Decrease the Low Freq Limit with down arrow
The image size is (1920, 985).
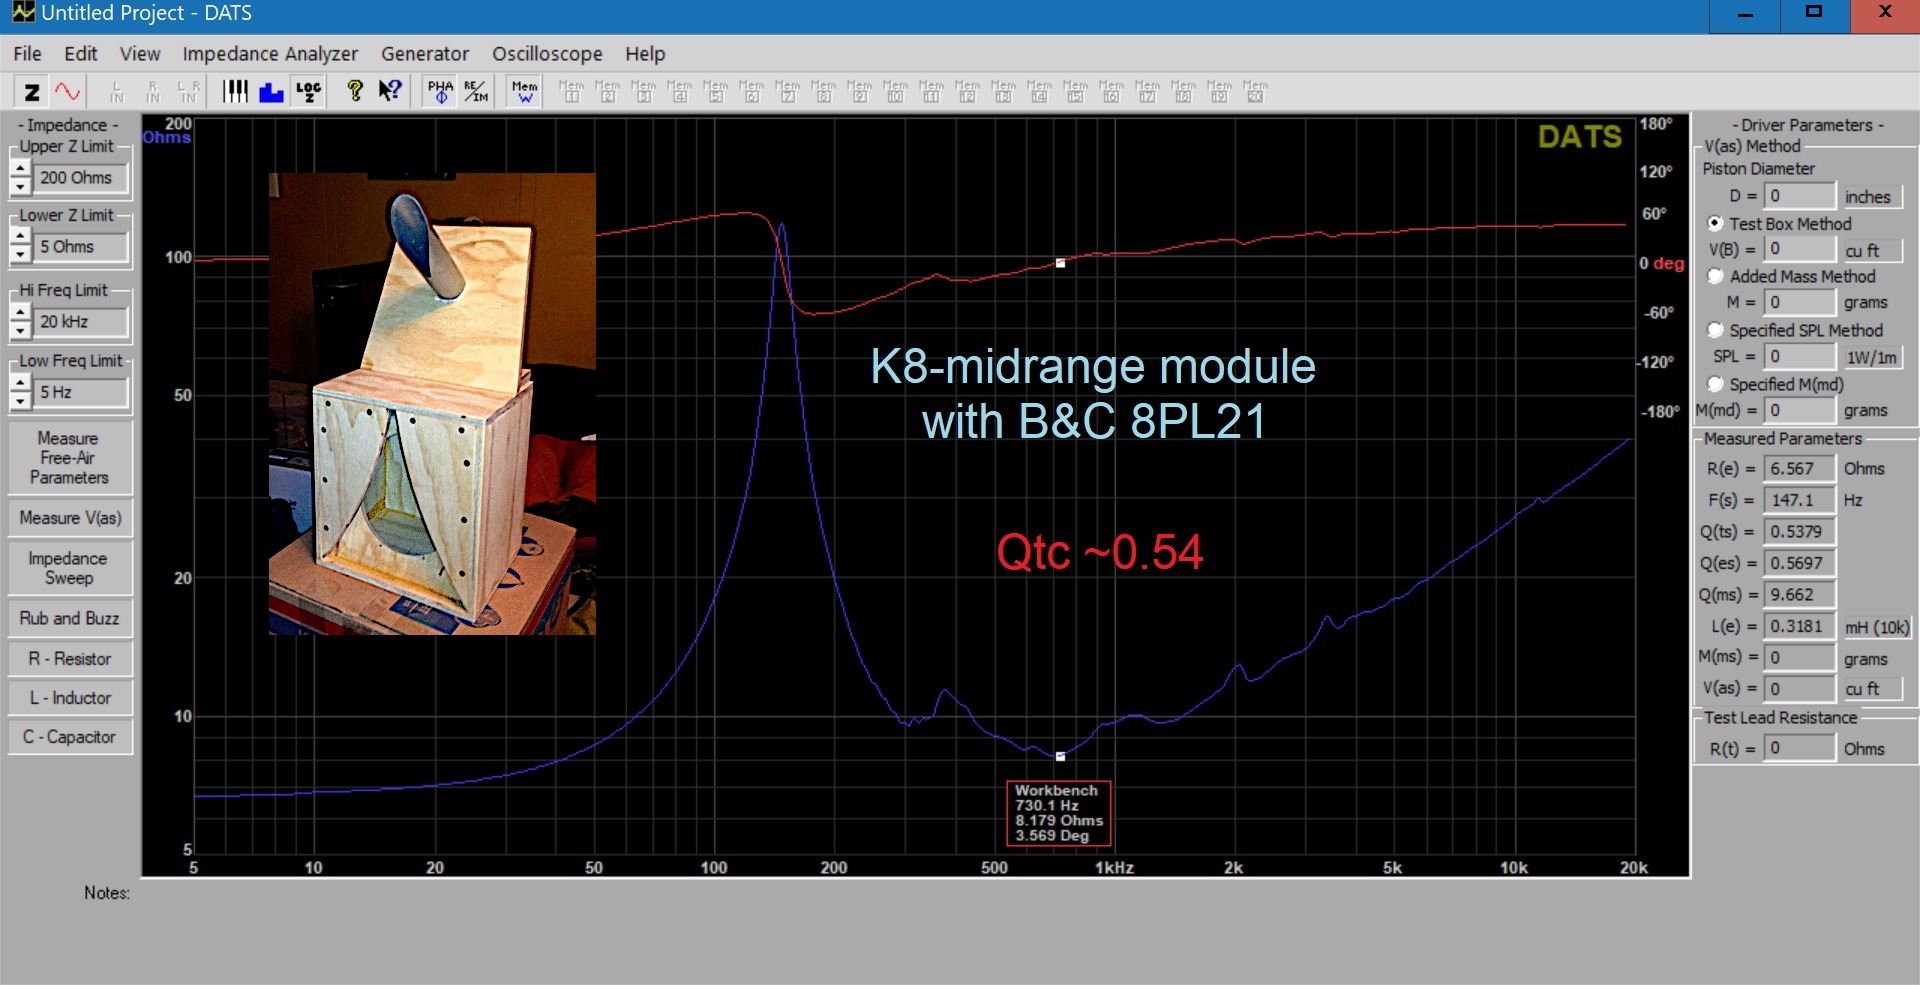[20, 402]
